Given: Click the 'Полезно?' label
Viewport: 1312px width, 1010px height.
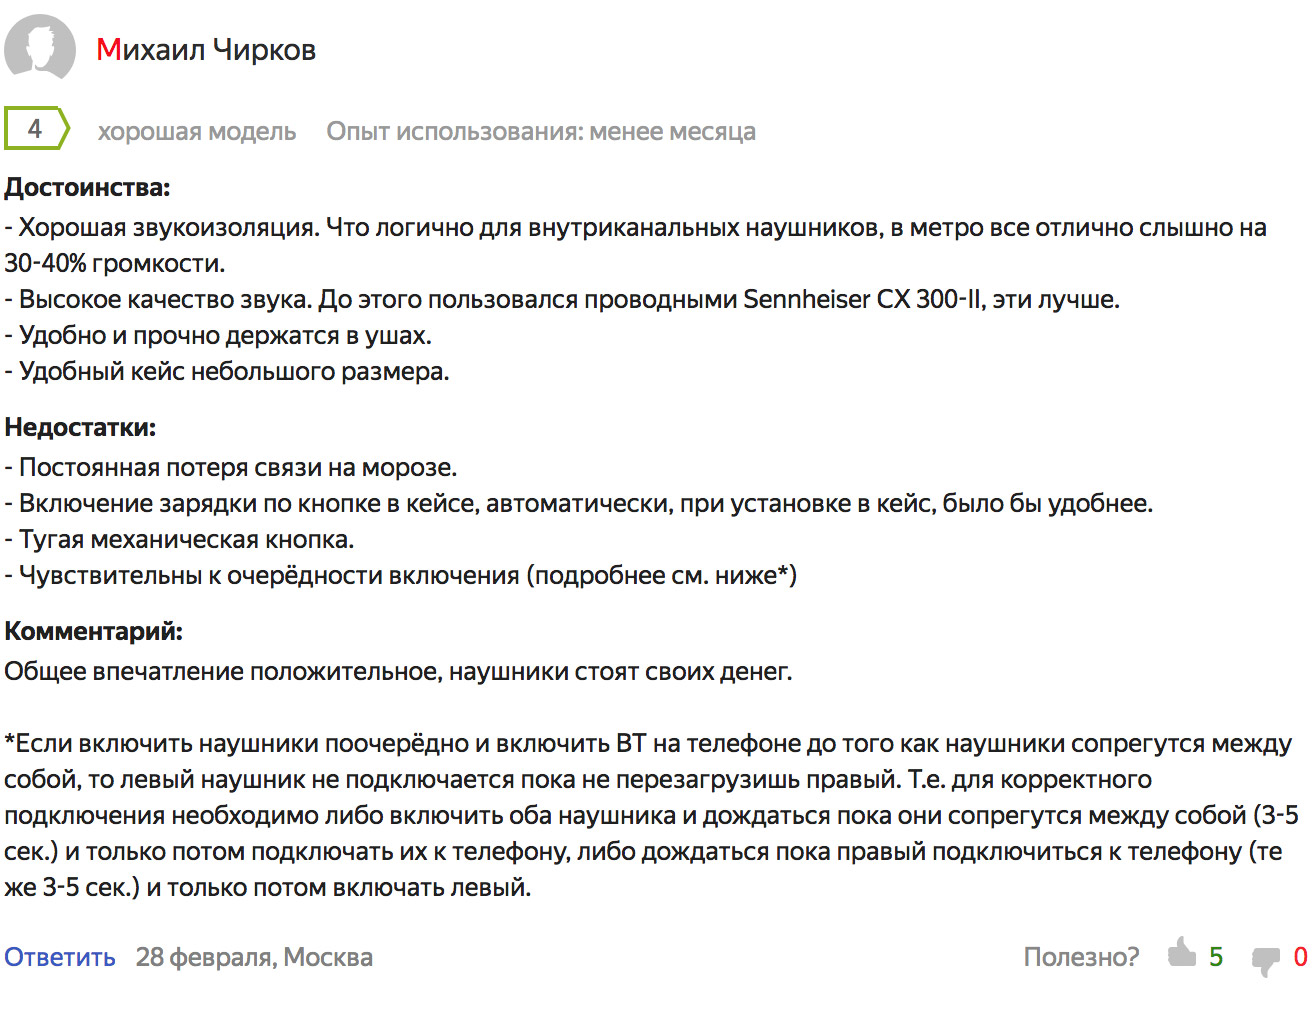Looking at the screenshot, I should tap(1081, 957).
